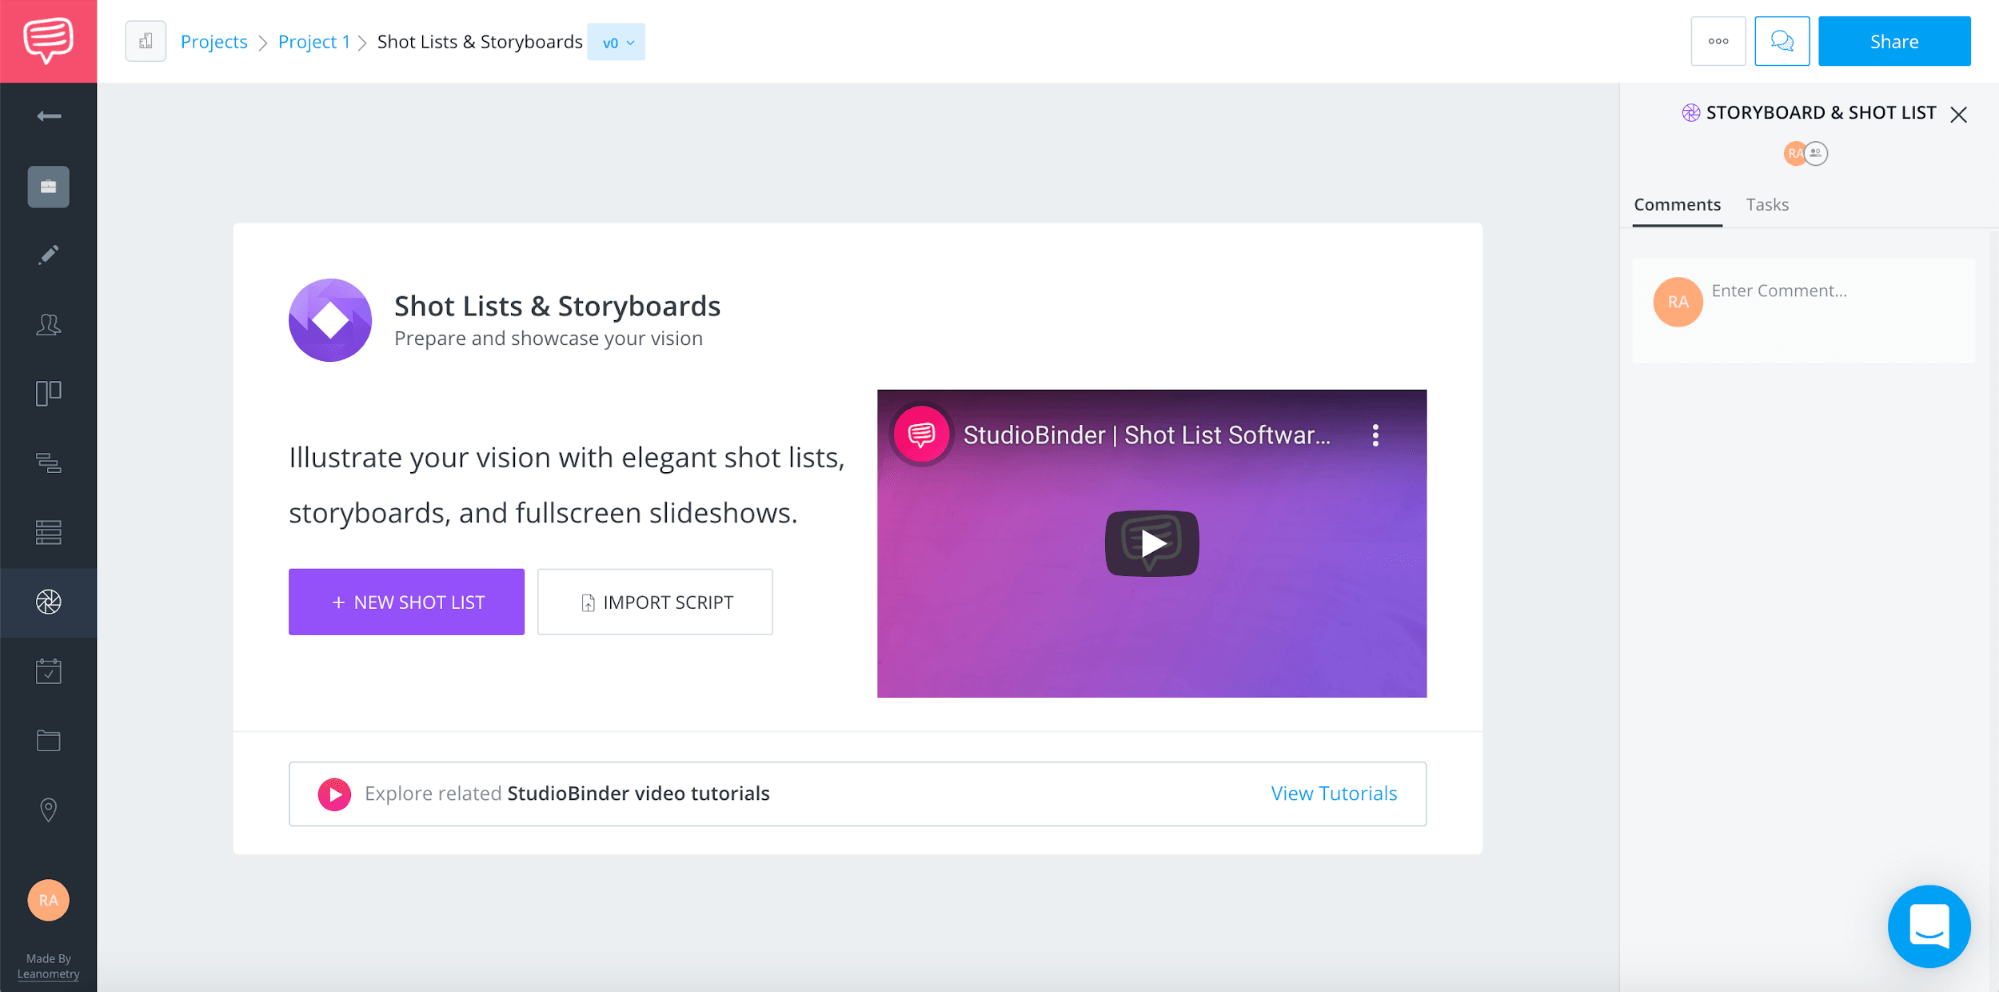1999x992 pixels.
Task: Open the project overview briefcase icon
Action: [x=47, y=186]
